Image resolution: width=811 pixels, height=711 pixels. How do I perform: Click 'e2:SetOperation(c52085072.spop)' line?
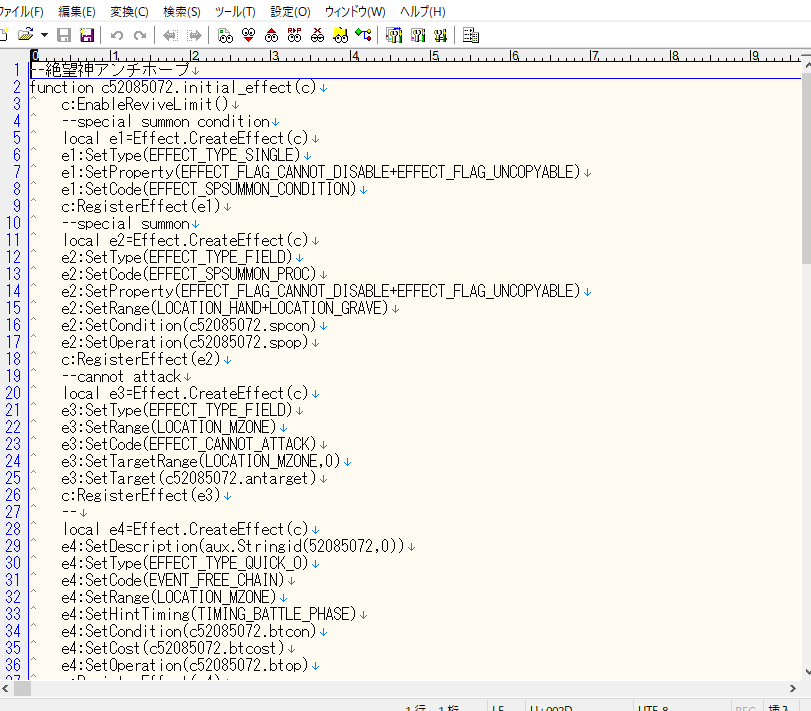(x=185, y=342)
